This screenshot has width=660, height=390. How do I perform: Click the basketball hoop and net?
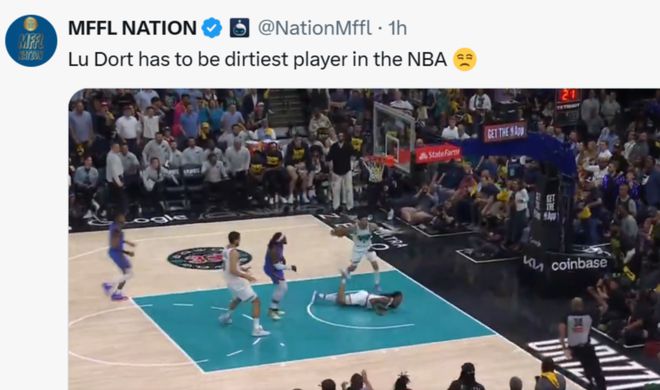pos(376,167)
